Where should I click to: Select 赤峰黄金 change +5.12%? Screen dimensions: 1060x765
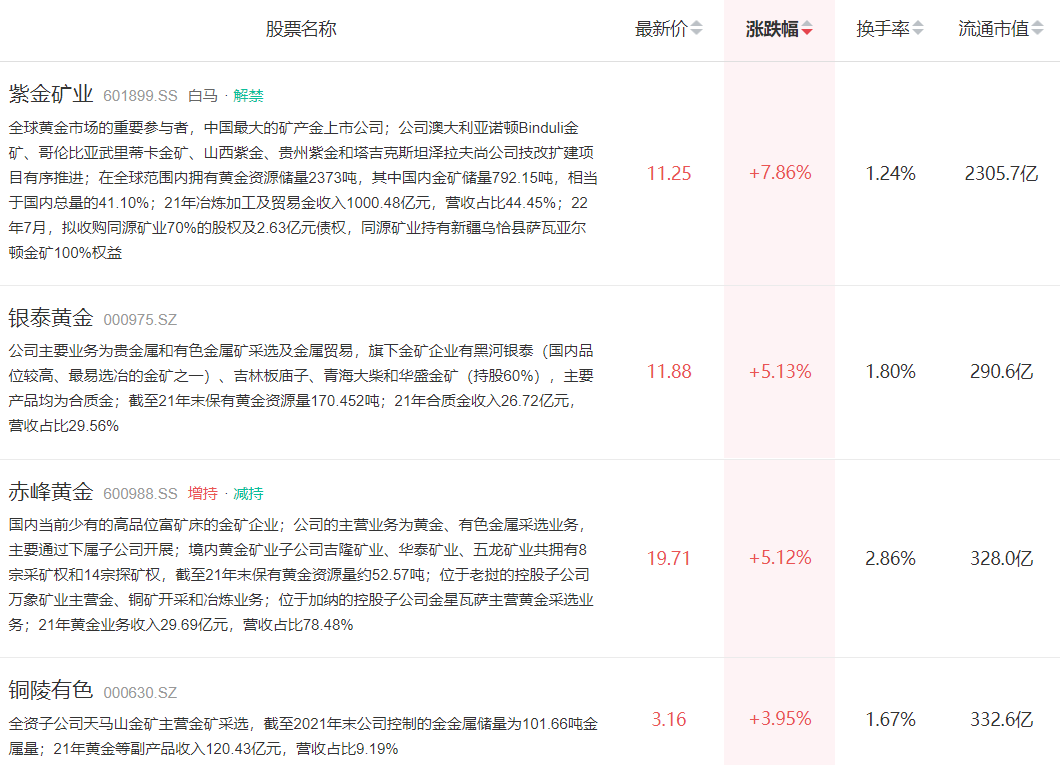click(779, 558)
